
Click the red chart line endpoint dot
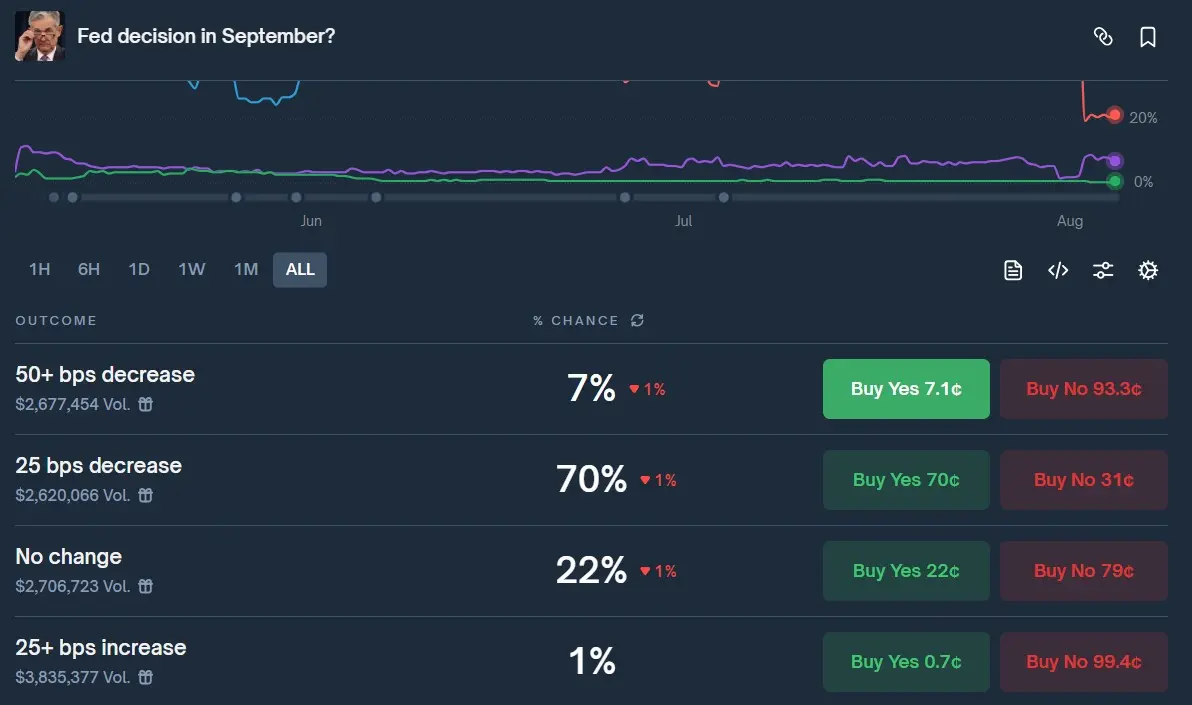tap(1115, 115)
